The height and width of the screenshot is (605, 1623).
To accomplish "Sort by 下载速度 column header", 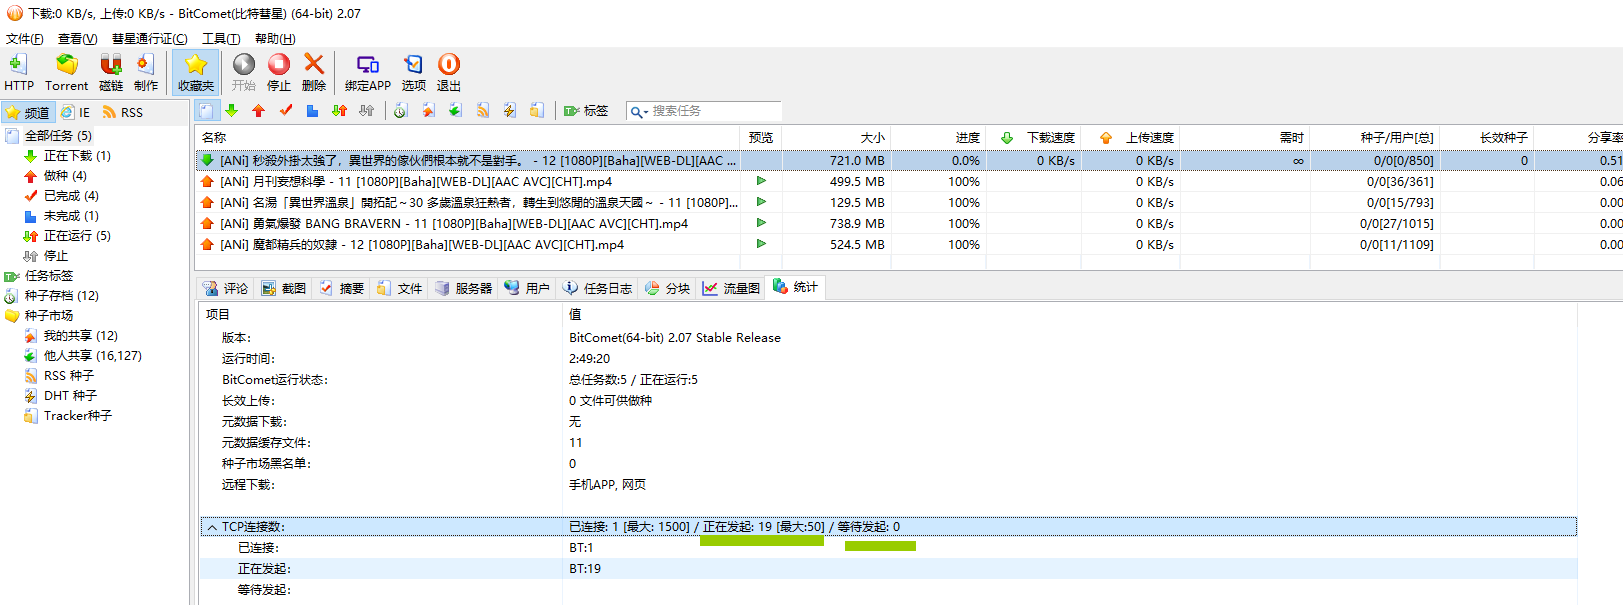I will click(x=1034, y=137).
